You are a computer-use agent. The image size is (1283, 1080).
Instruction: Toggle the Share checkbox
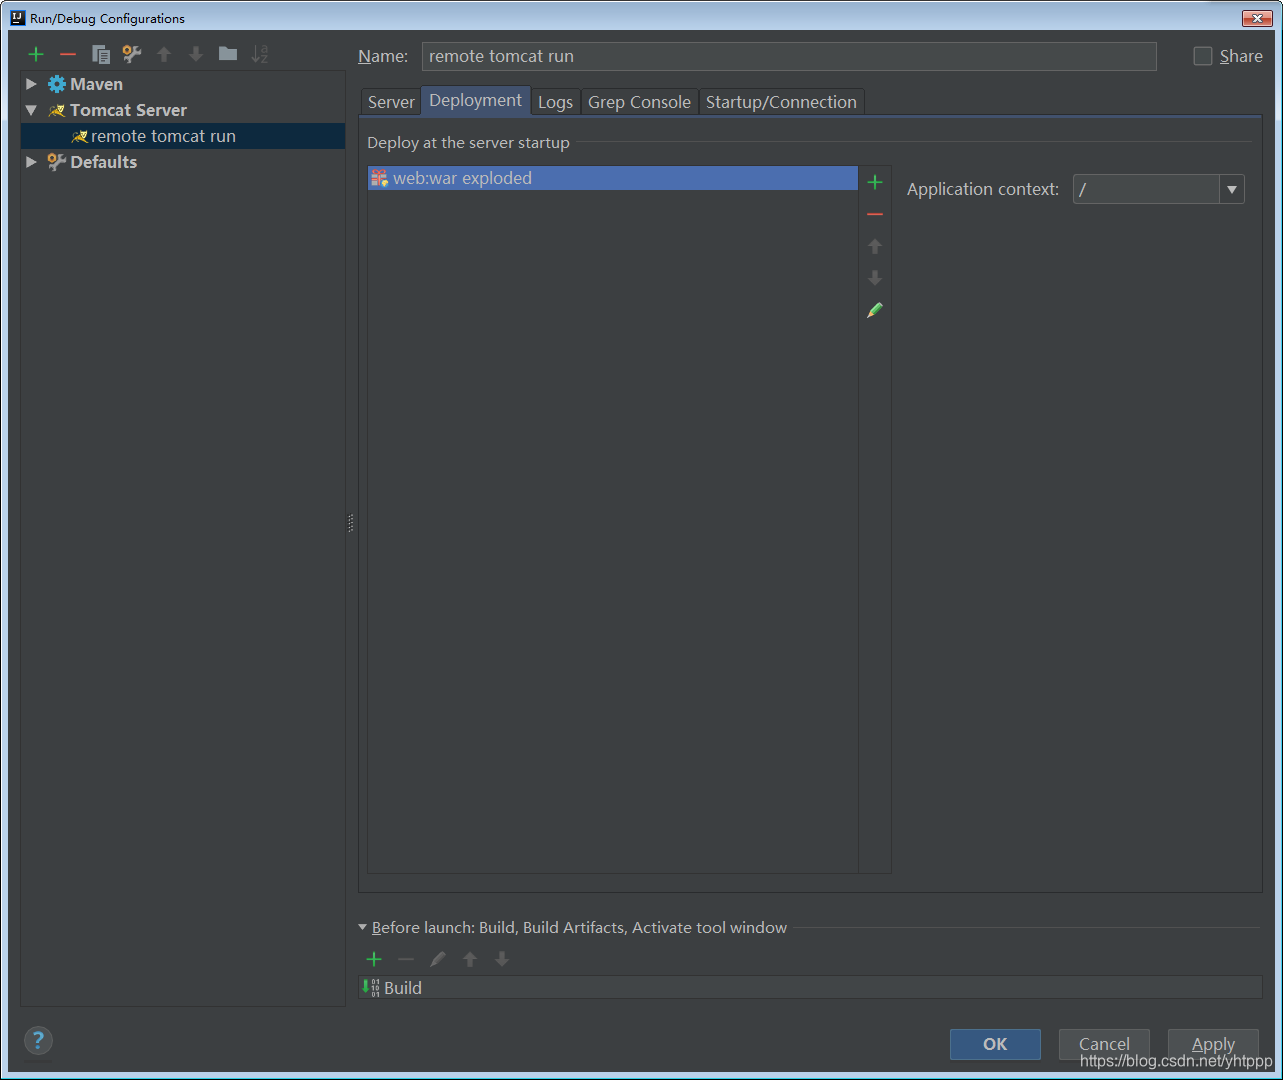pos(1203,56)
